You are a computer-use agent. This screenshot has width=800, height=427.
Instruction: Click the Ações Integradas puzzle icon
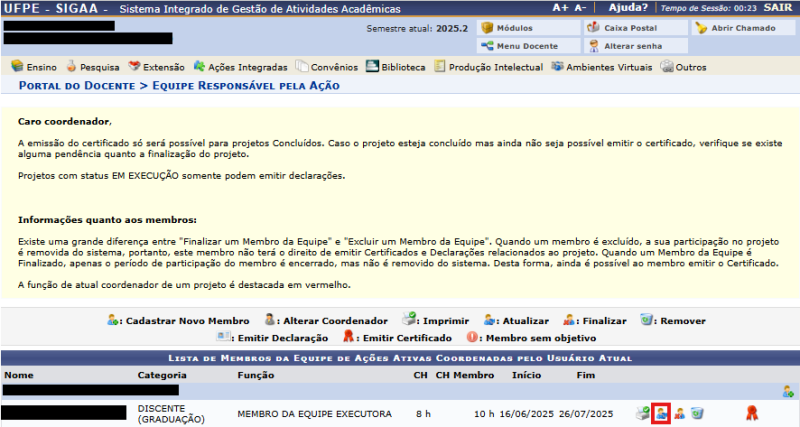(x=199, y=66)
